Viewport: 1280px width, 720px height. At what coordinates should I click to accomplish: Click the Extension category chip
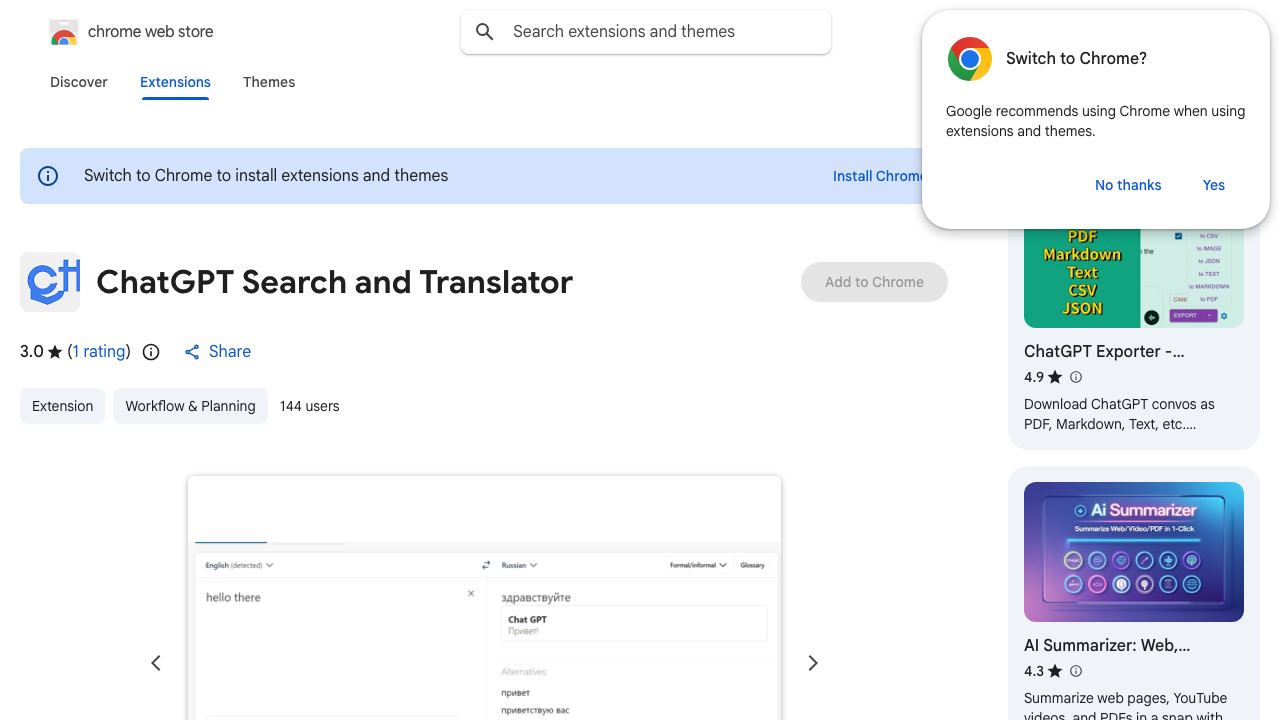(62, 406)
